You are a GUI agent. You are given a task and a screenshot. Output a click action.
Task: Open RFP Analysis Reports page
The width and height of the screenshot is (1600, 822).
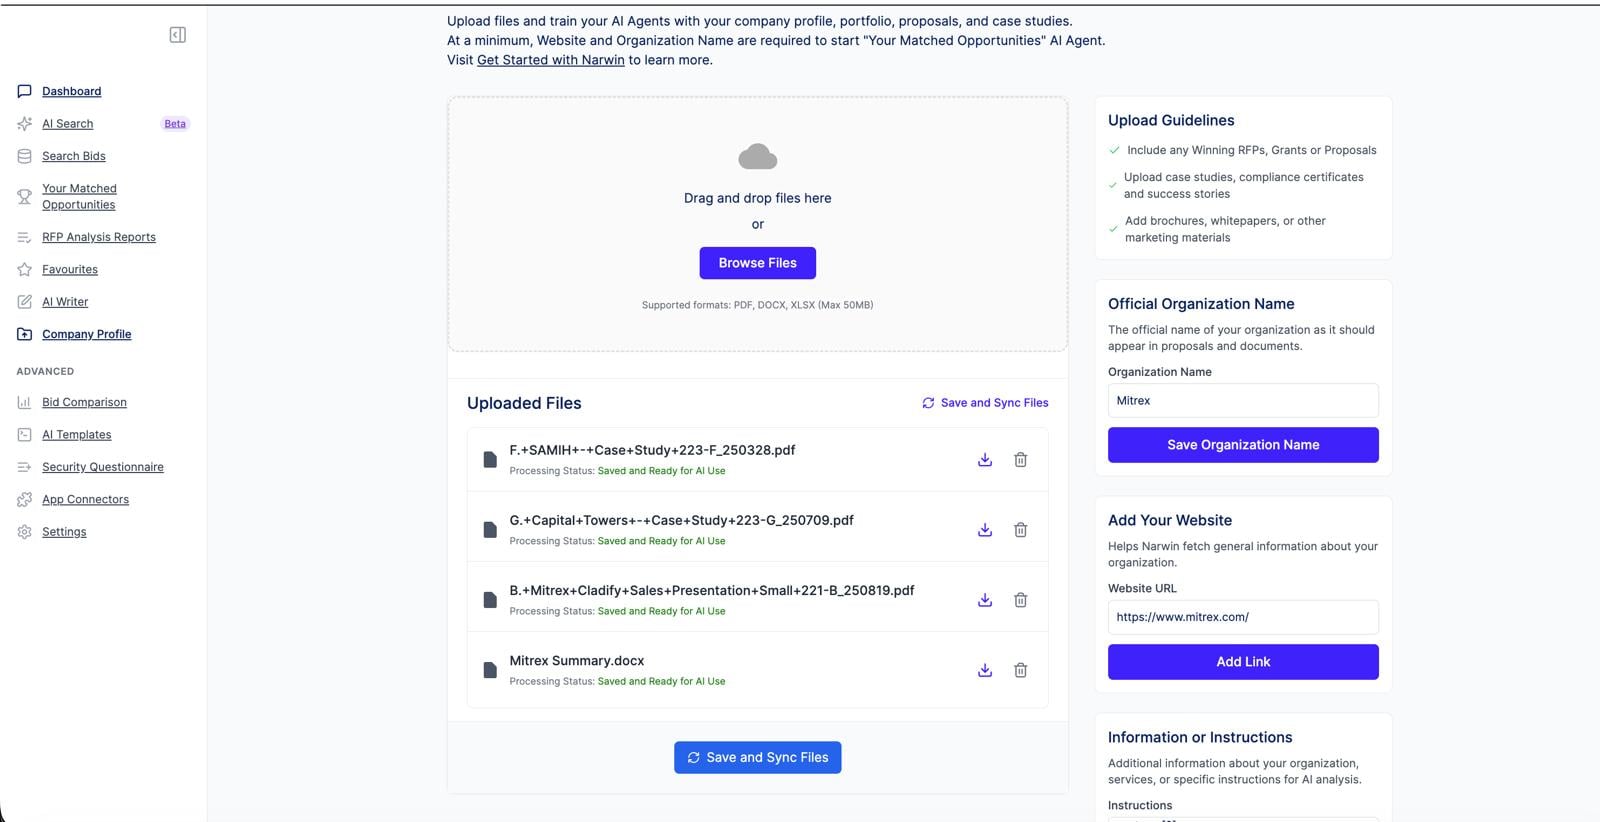[x=98, y=237]
